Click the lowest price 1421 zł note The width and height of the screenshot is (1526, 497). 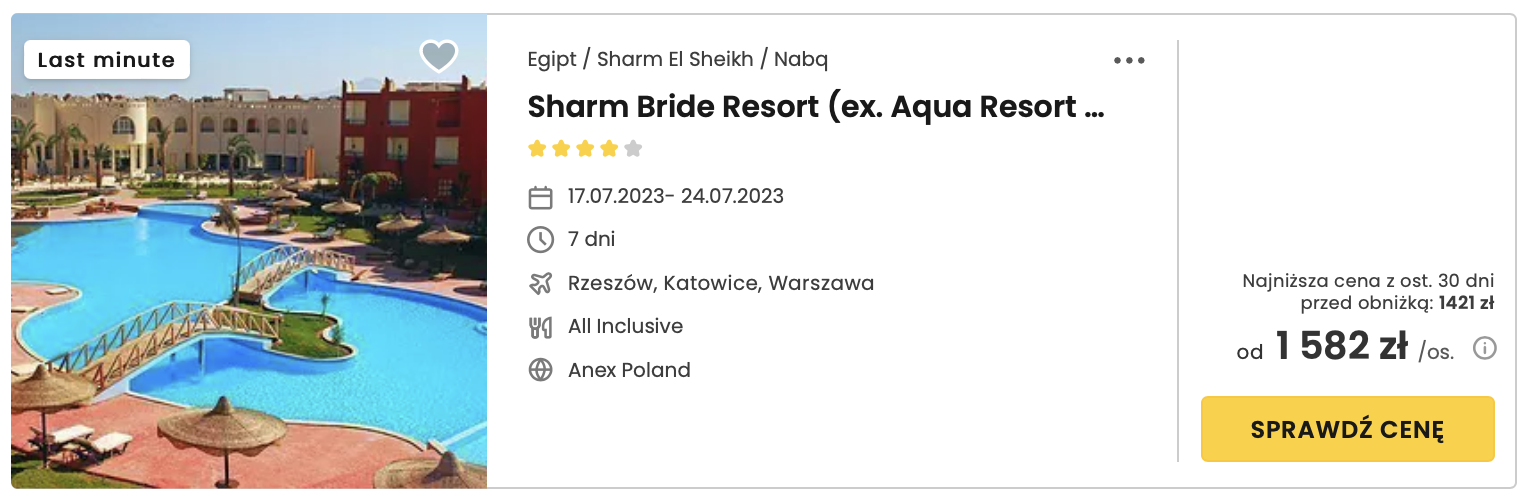point(1368,292)
